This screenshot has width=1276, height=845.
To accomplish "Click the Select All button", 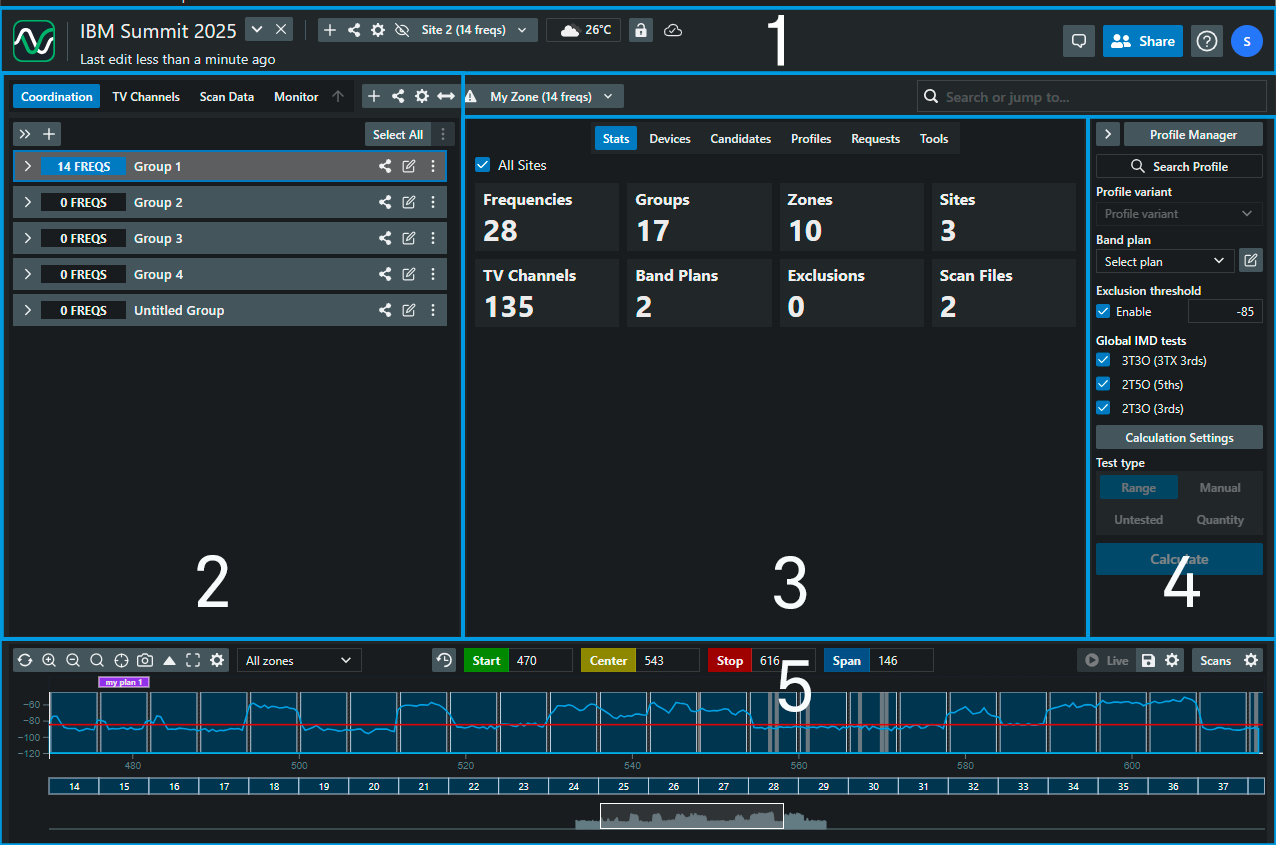I will tap(398, 135).
